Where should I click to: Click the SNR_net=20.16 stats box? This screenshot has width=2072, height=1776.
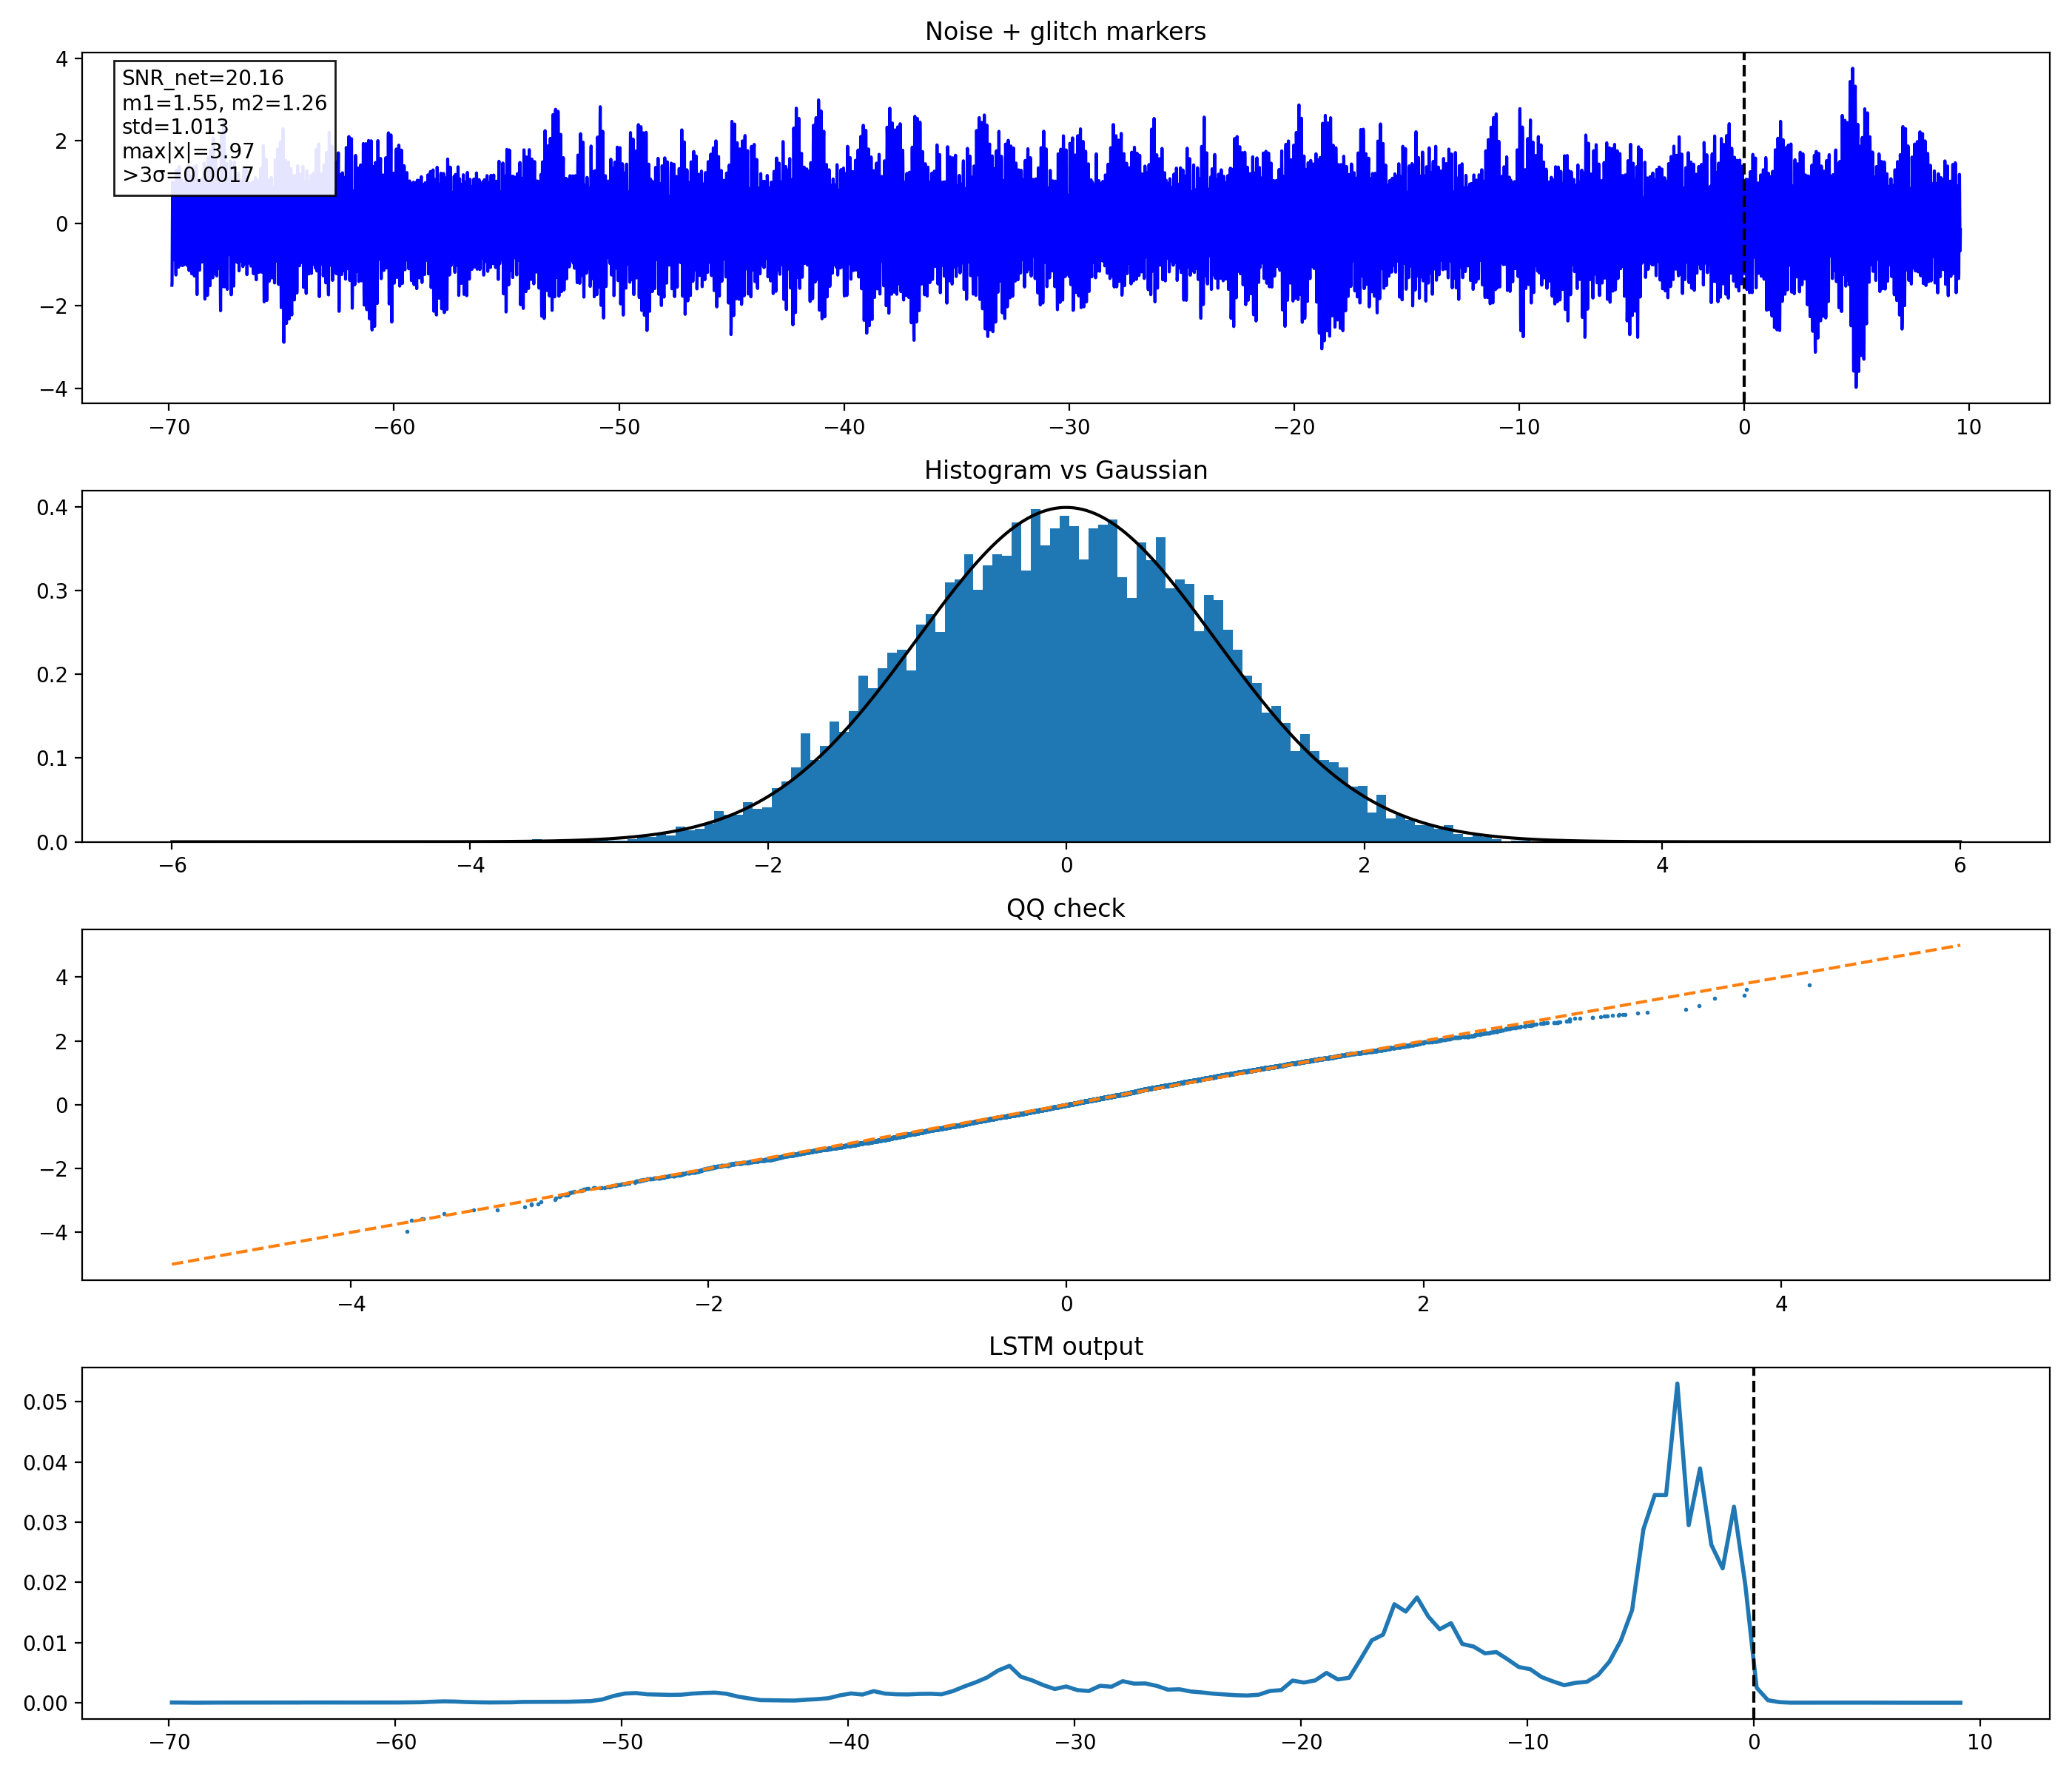click(225, 128)
